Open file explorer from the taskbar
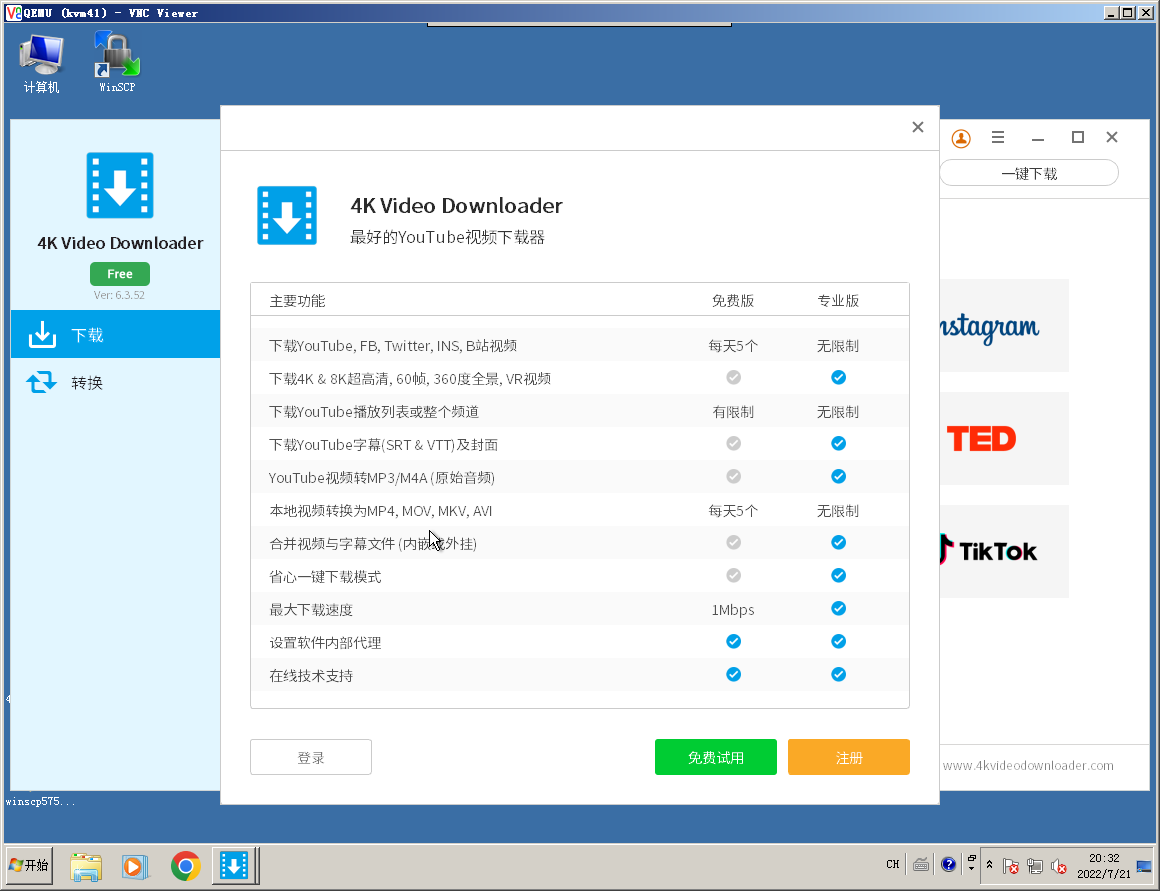 pyautogui.click(x=86, y=866)
